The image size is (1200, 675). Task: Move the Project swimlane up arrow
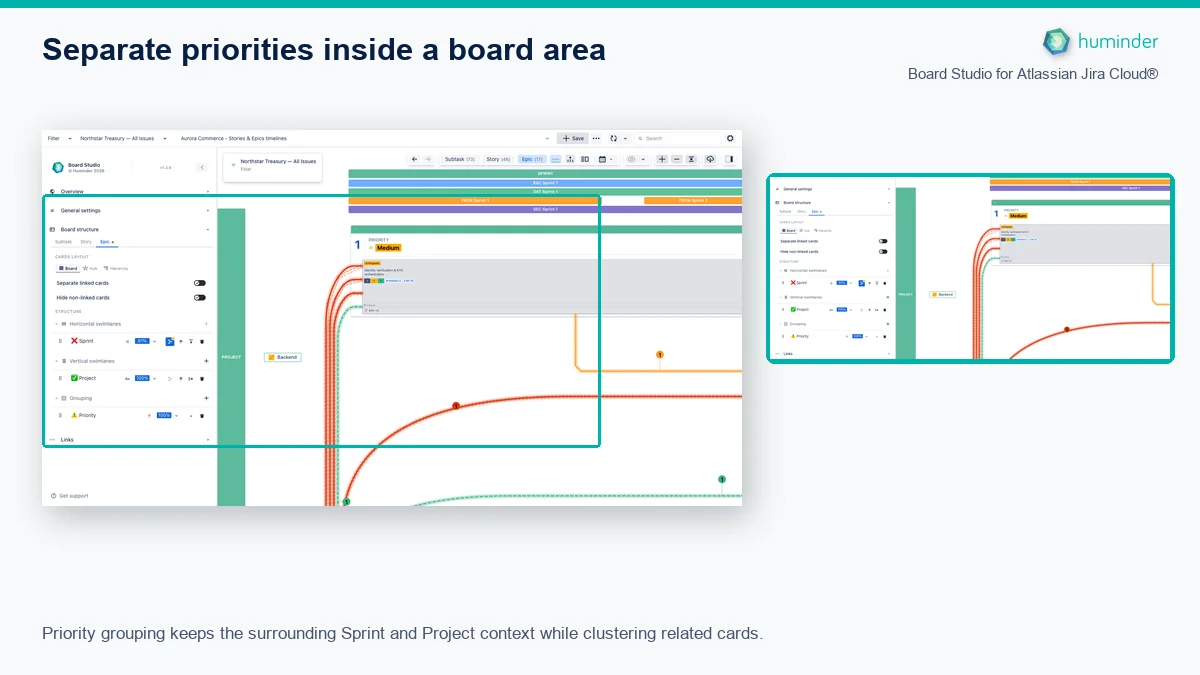coord(181,378)
